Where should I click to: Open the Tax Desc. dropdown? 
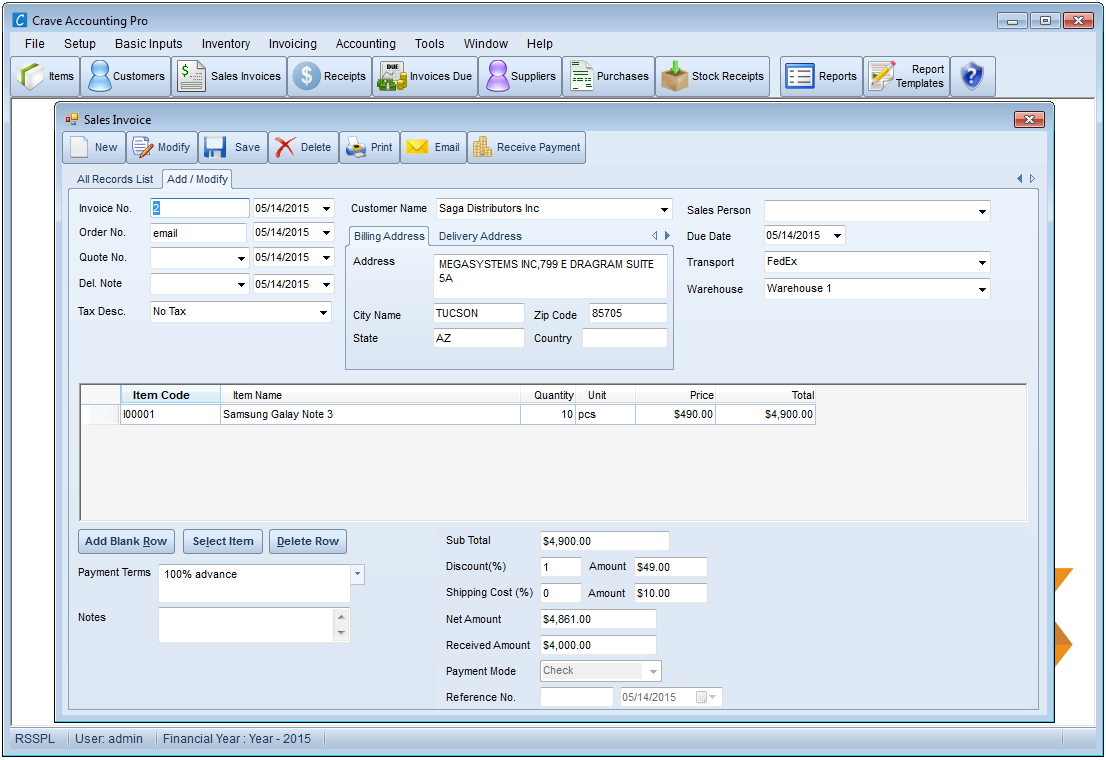(x=323, y=312)
